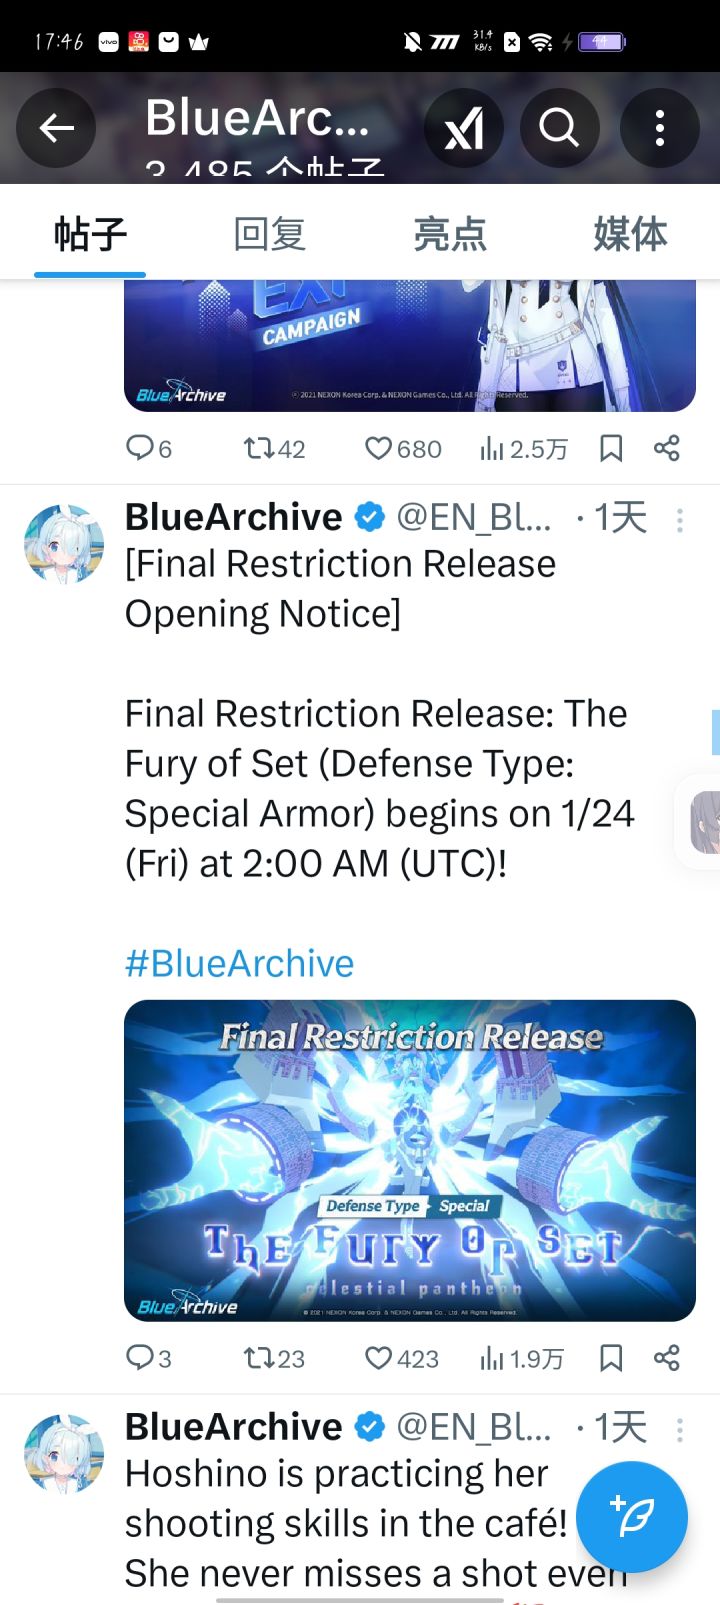
Task: Reply to the Final Restriction Release post
Action: pyautogui.click(x=148, y=1358)
